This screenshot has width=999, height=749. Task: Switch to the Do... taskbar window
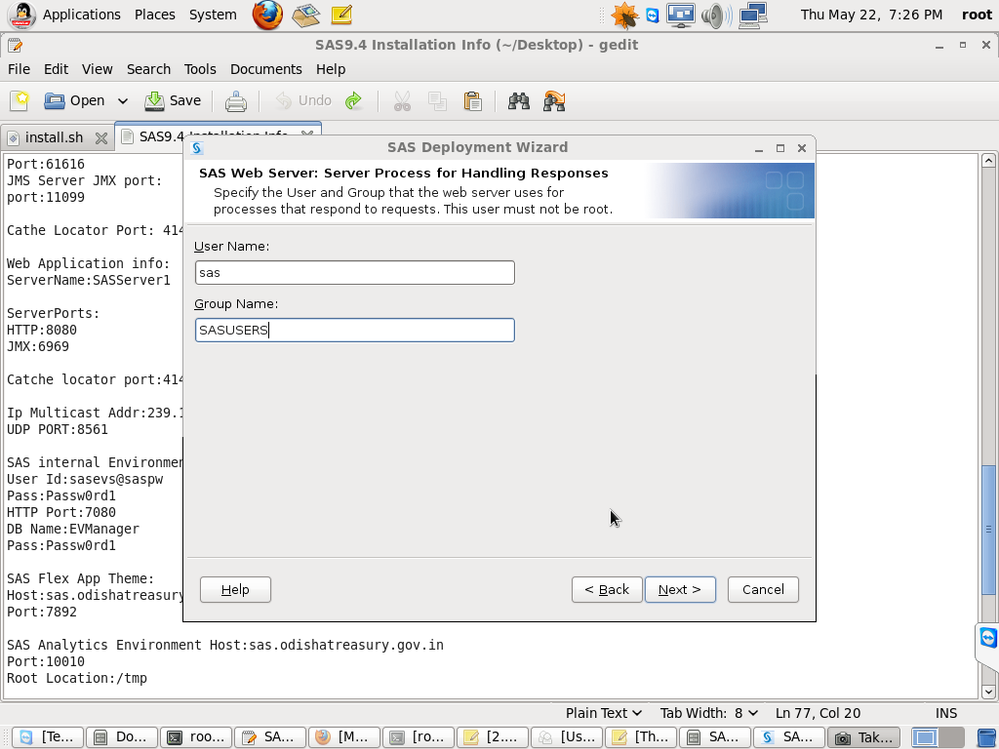(121, 737)
